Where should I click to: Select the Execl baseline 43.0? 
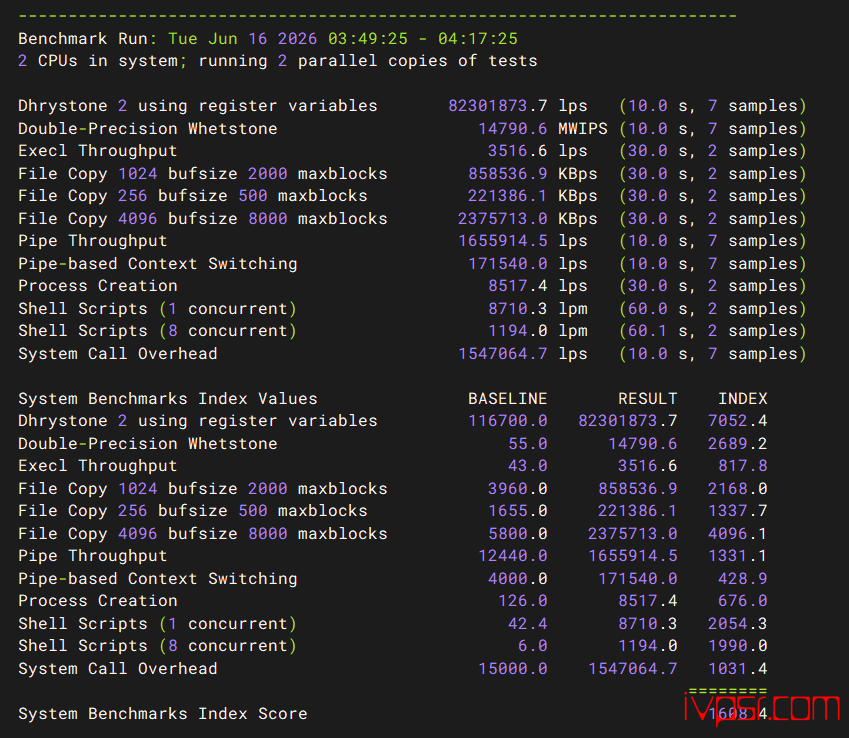coord(527,466)
